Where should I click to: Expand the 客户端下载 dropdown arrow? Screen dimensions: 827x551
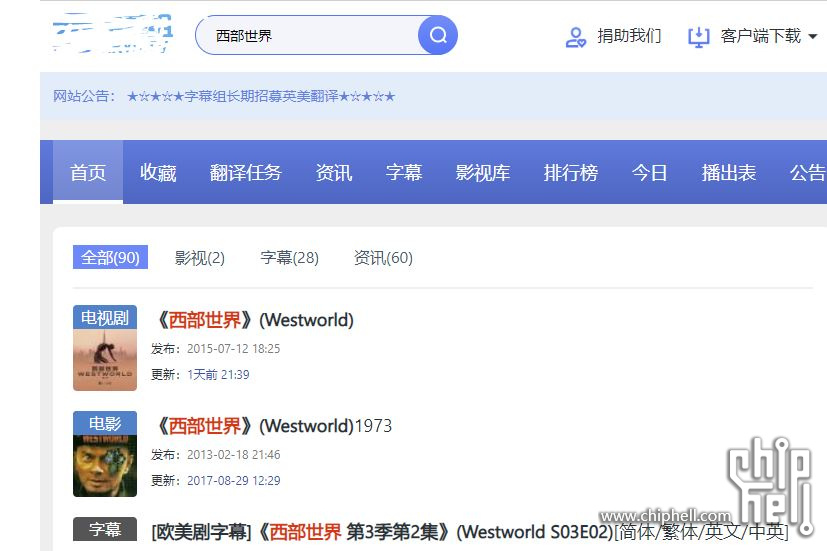tap(813, 36)
